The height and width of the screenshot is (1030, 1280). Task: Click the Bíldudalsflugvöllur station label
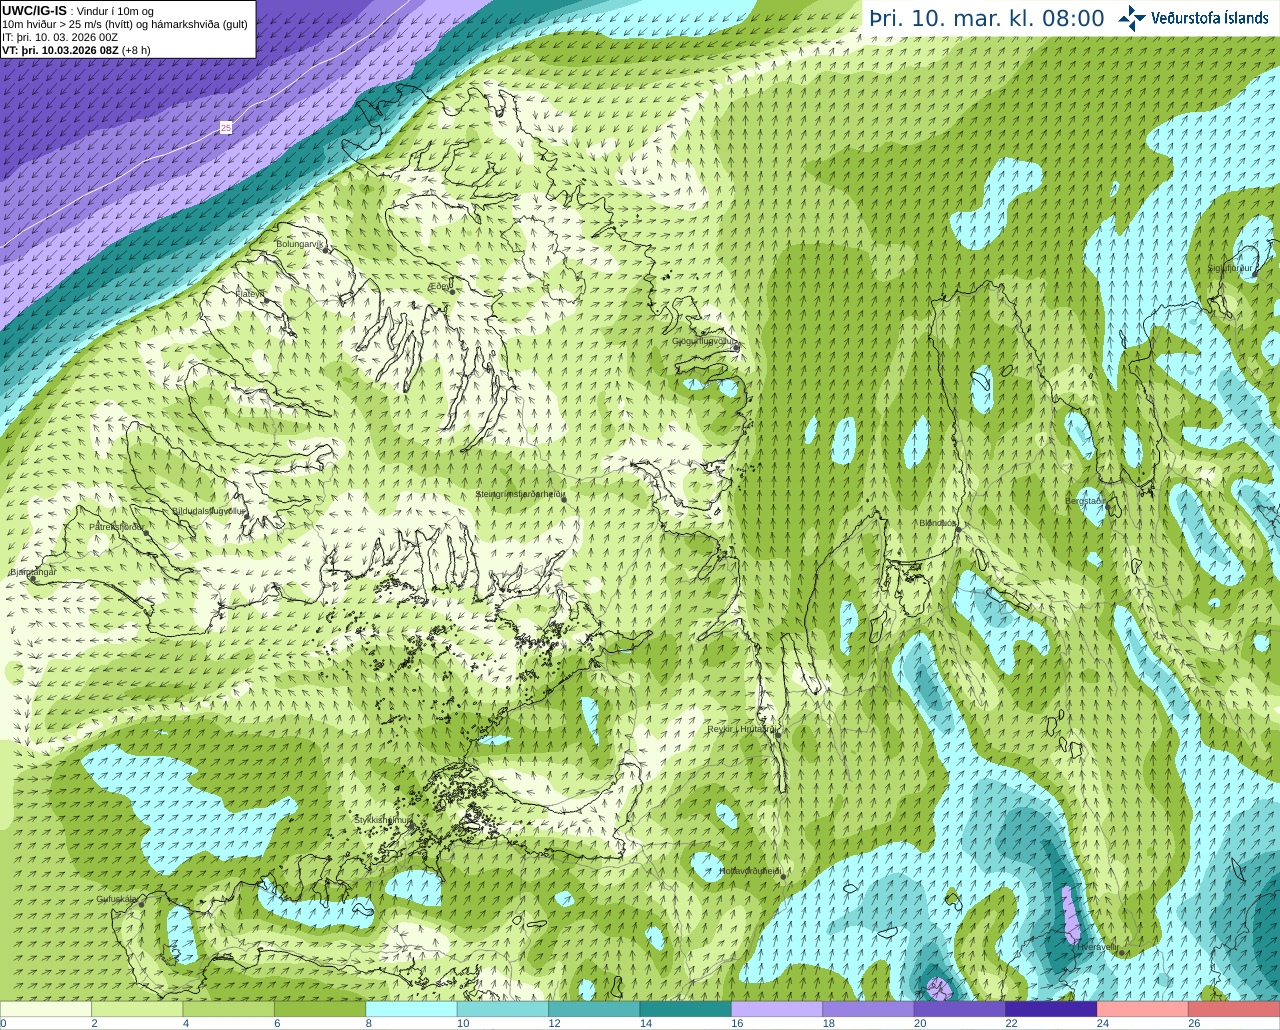209,510
